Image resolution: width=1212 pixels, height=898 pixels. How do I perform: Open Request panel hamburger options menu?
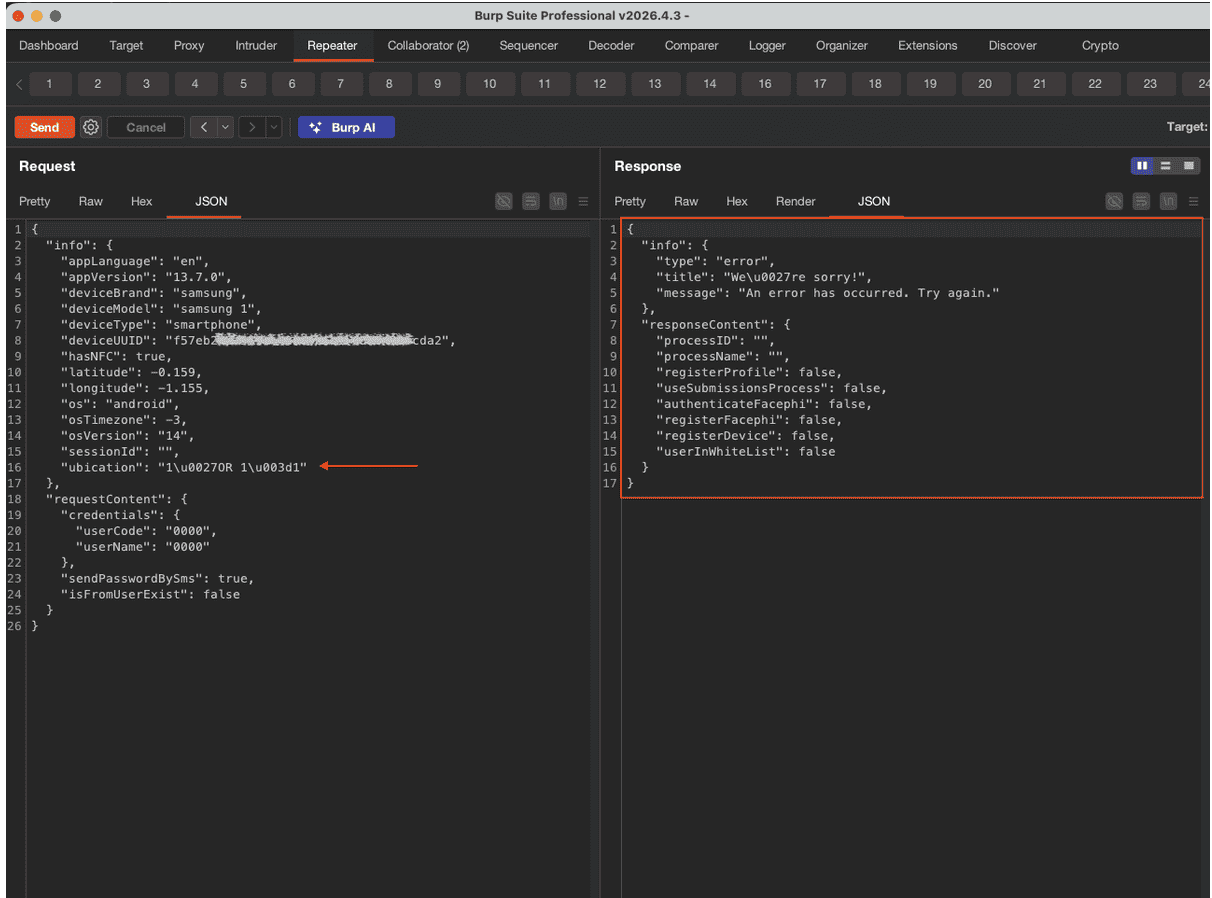click(583, 201)
